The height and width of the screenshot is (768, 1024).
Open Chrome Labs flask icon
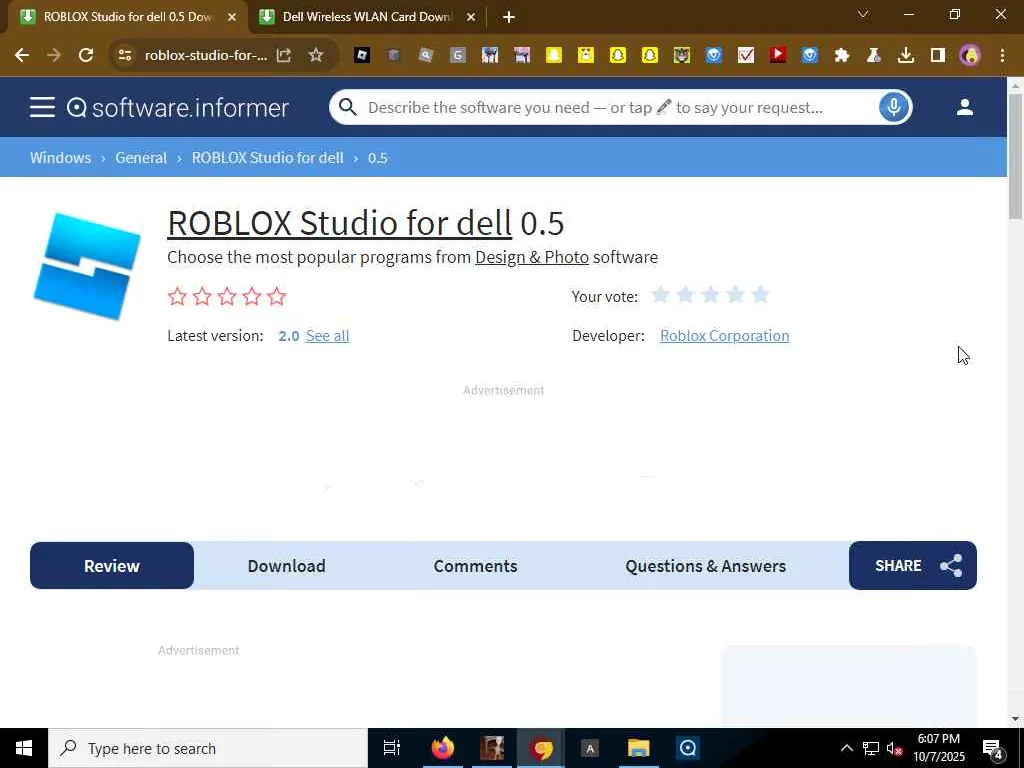click(x=873, y=56)
